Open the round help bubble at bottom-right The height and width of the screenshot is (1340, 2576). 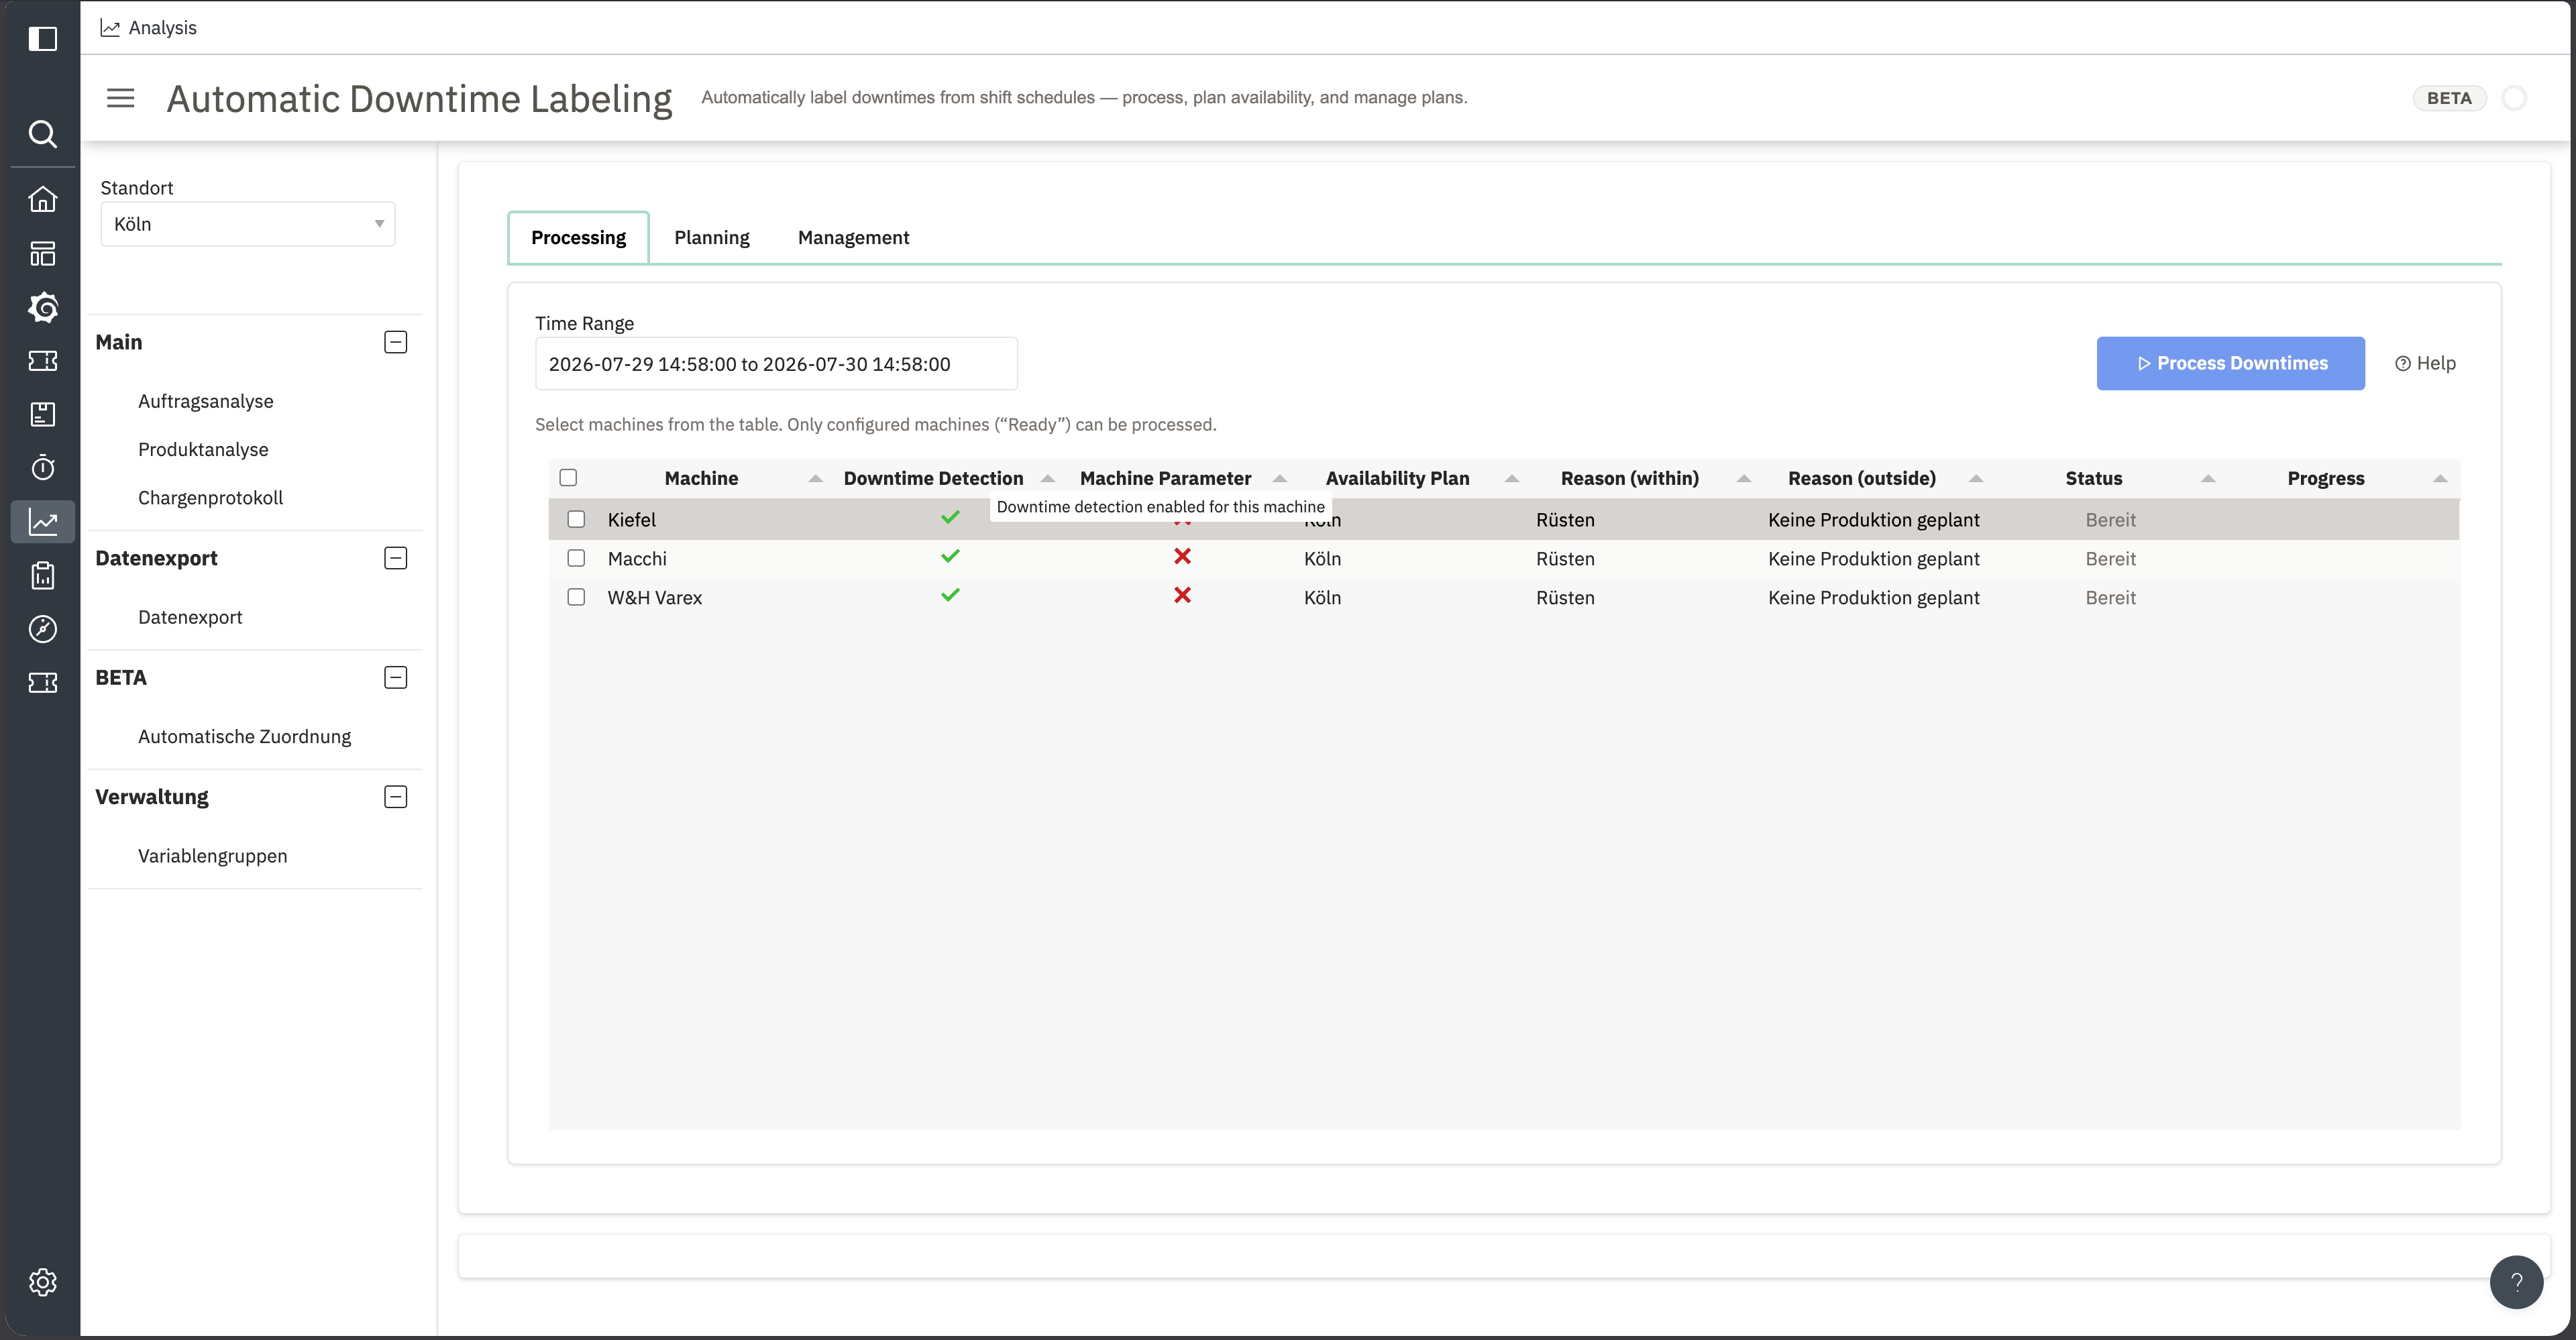pyautogui.click(x=2516, y=1281)
